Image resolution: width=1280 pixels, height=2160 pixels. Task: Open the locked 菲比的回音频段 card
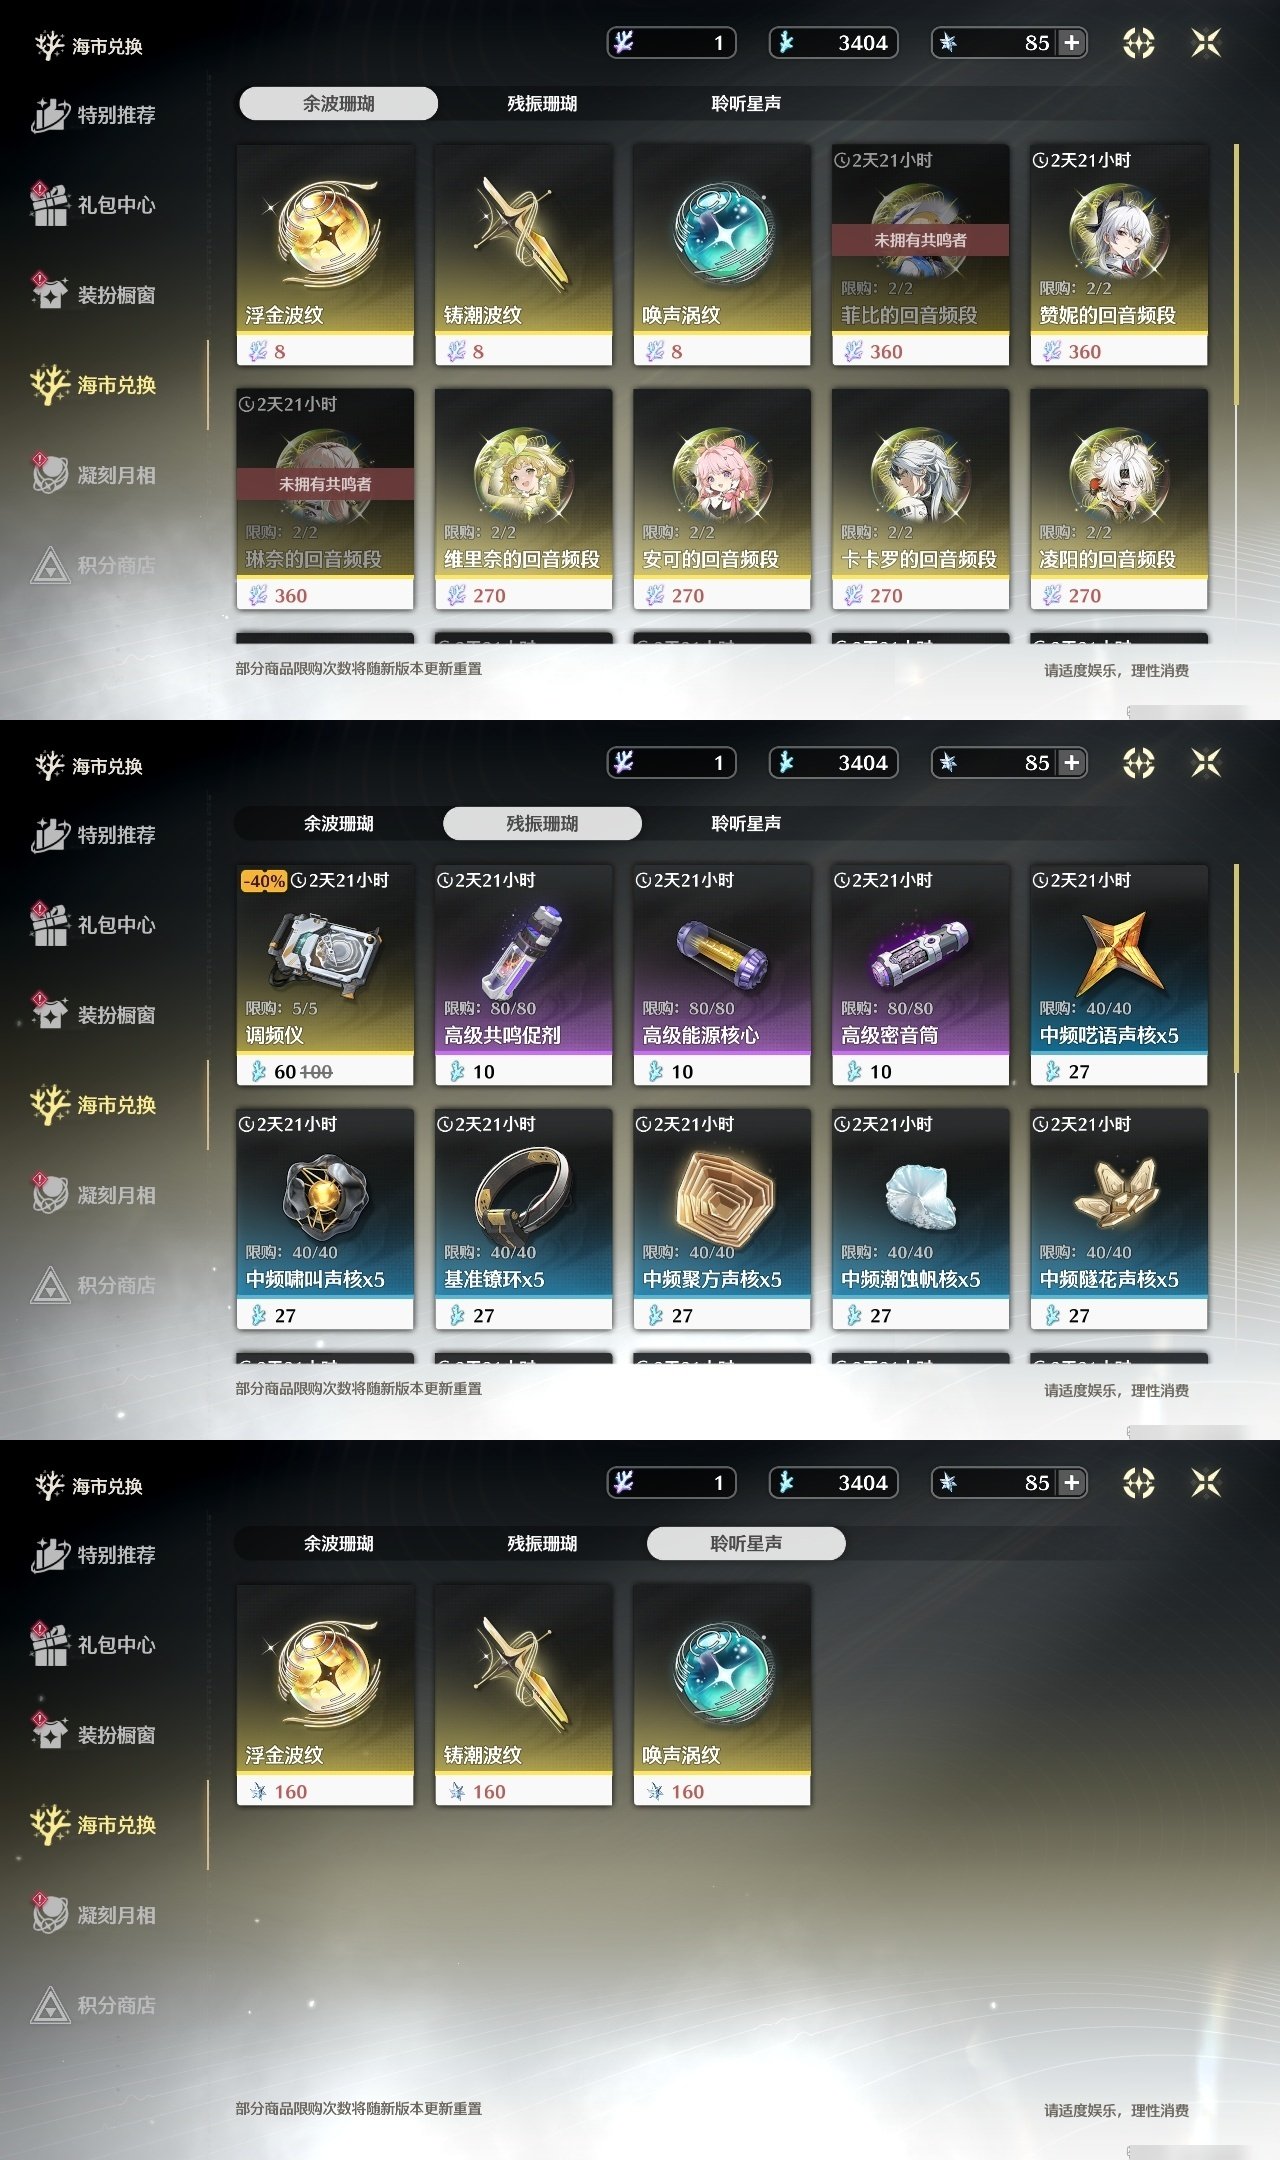tap(920, 255)
